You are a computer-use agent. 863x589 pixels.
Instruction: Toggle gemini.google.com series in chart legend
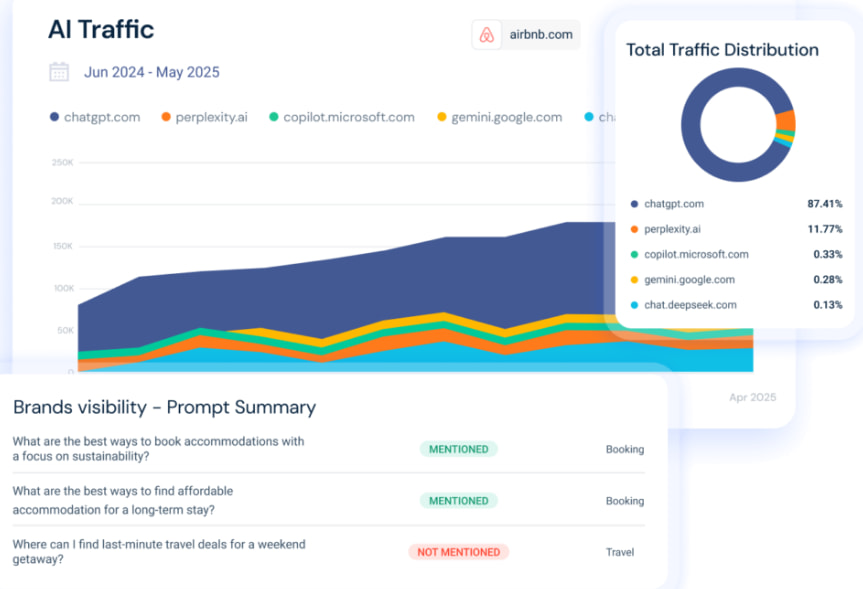(500, 117)
